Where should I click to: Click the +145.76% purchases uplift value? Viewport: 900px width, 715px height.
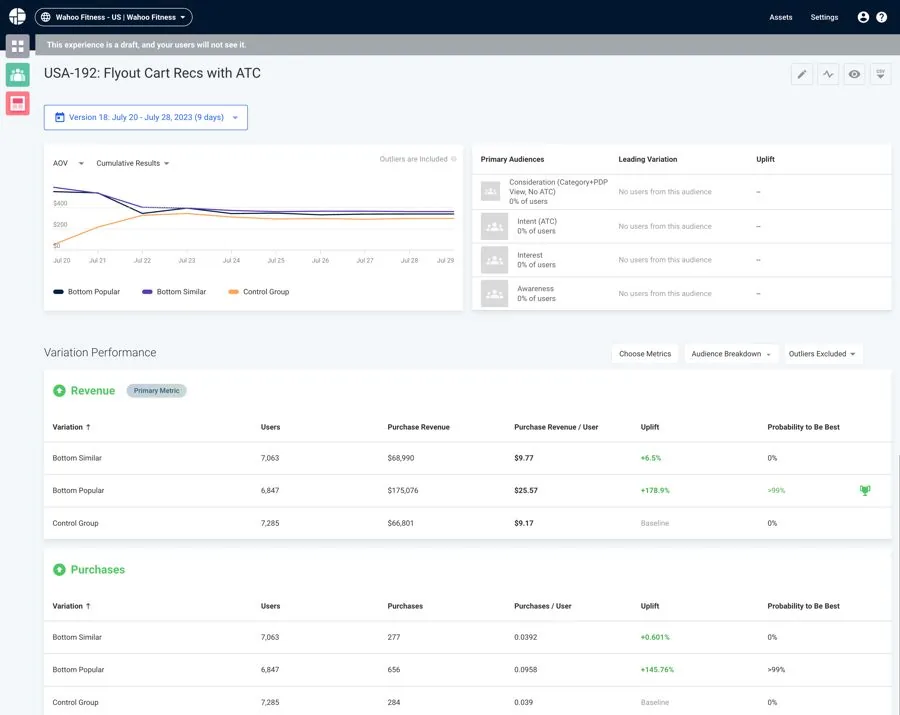[657, 670]
